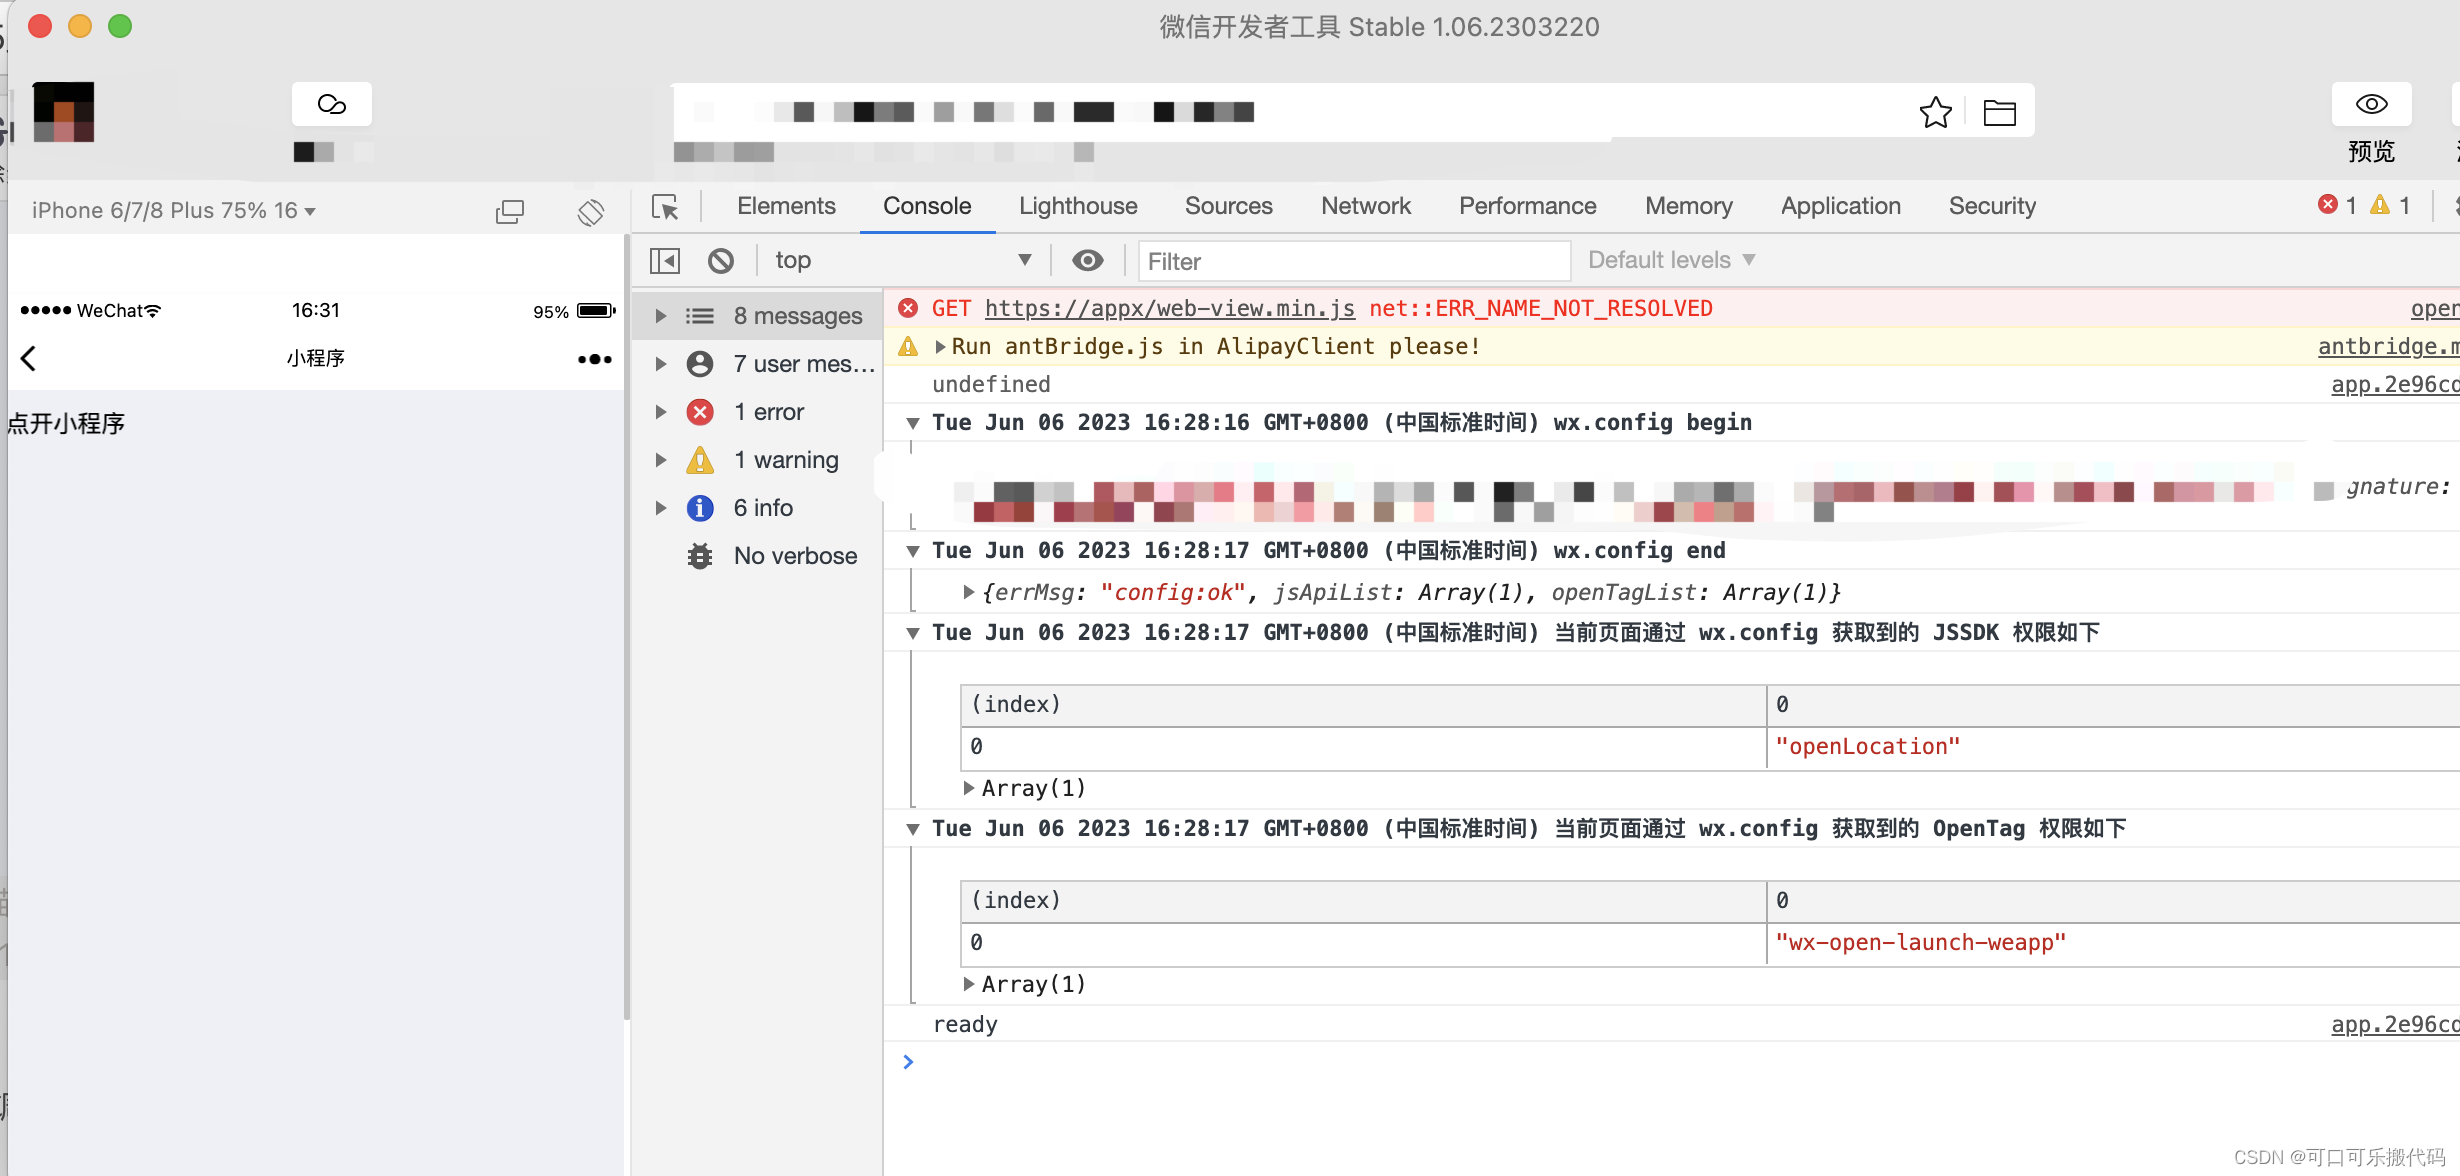Click the hide console sidebar panel icon
This screenshot has height=1176, width=2460.
(663, 260)
